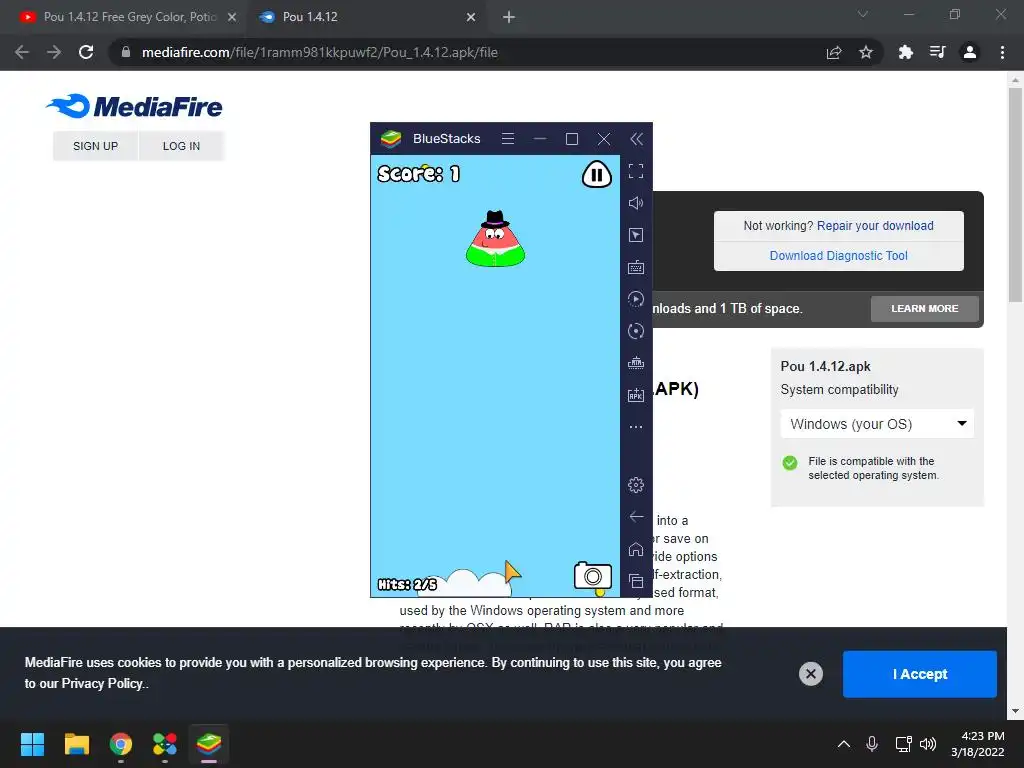Open File Explorer from taskbar
The width and height of the screenshot is (1024, 768).
(76, 744)
